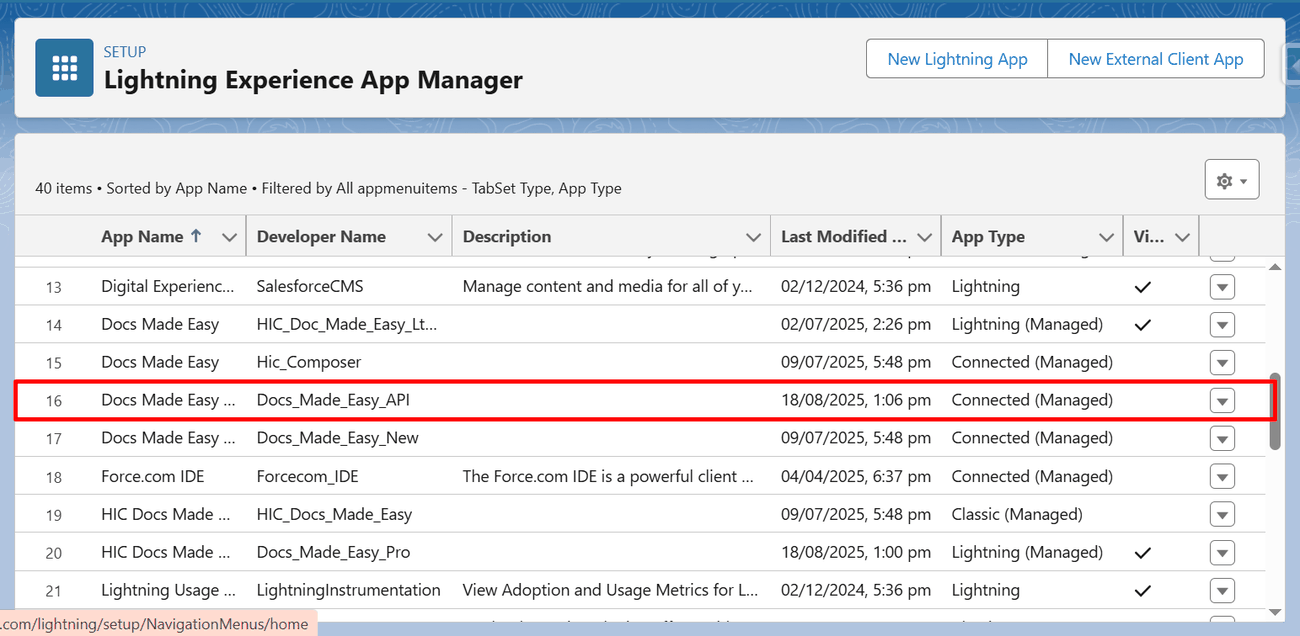The height and width of the screenshot is (636, 1300).
Task: Select Forcecom_IDE developer name cell
Action: pyautogui.click(x=308, y=476)
